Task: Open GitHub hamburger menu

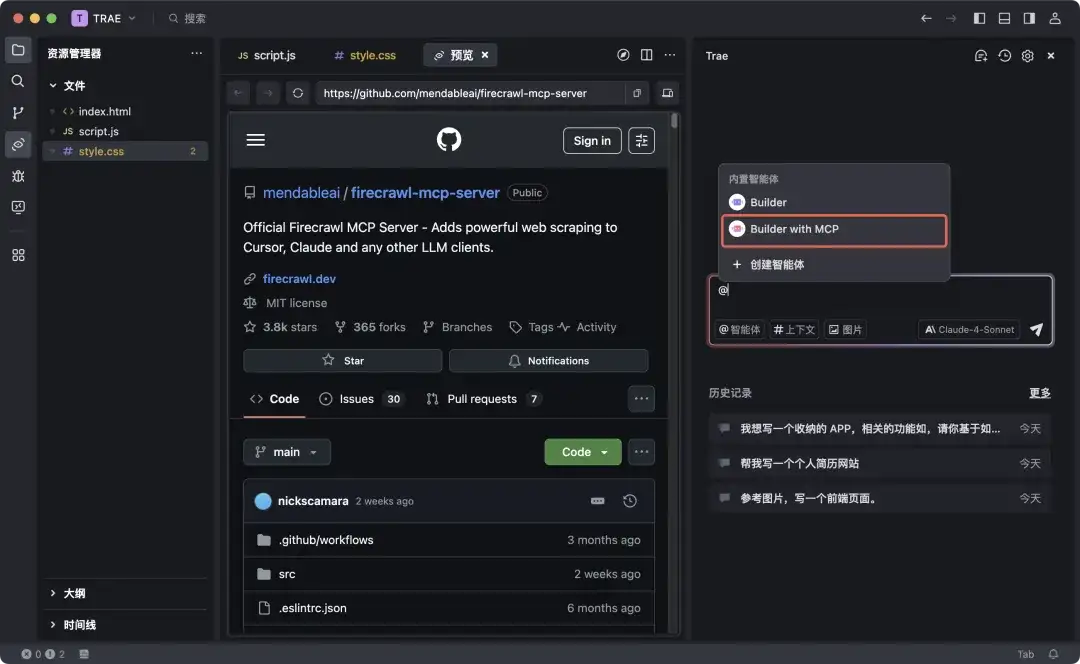Action: coord(256,140)
